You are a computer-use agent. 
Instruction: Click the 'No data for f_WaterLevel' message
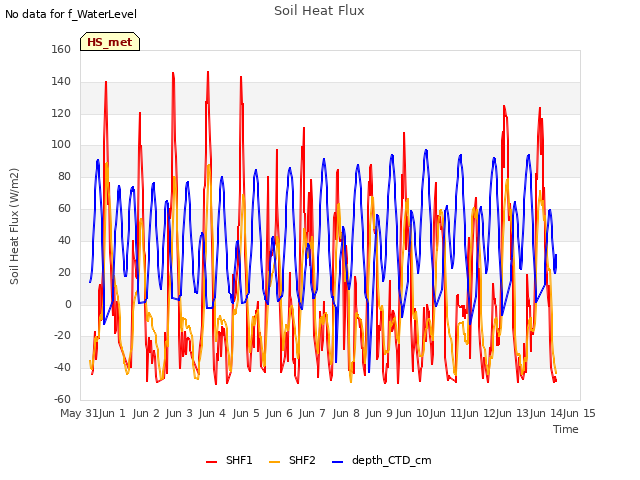[x=71, y=14]
